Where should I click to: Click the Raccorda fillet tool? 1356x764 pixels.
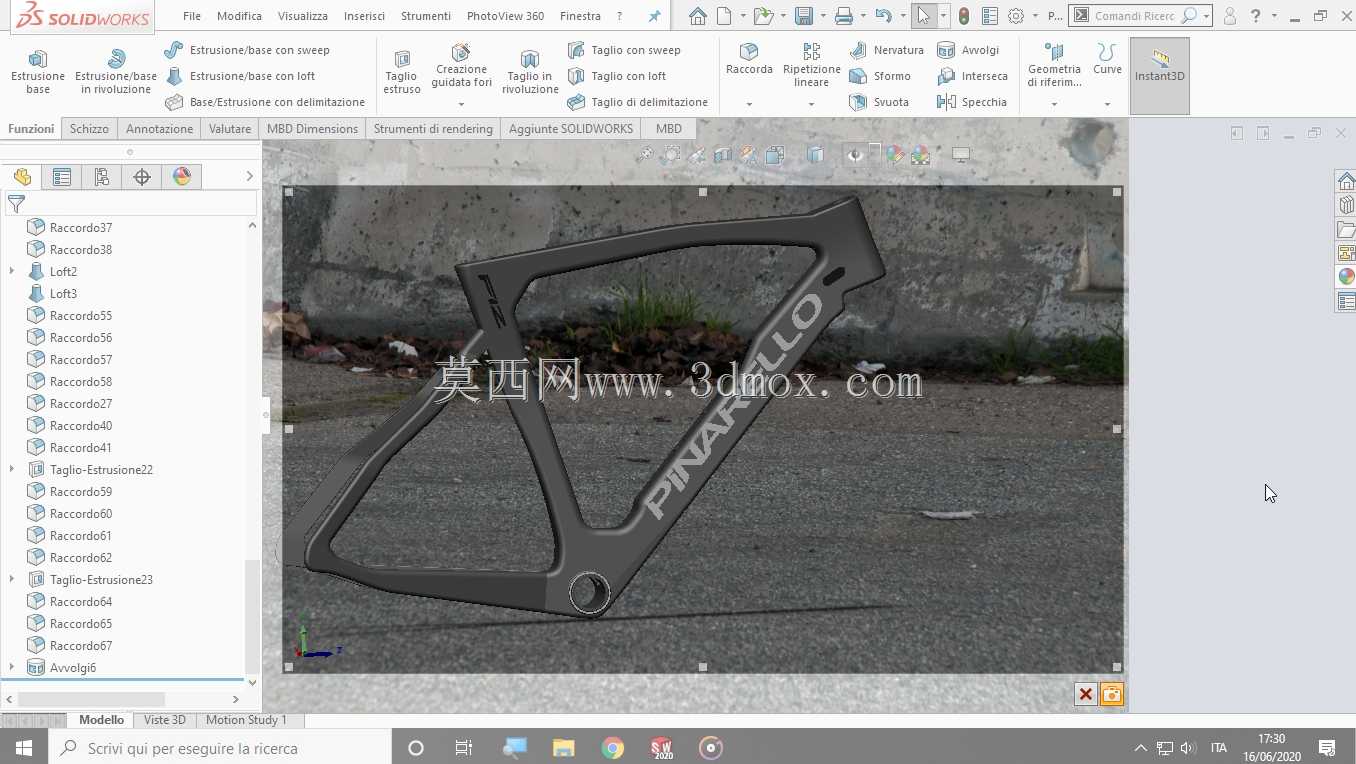pos(749,60)
